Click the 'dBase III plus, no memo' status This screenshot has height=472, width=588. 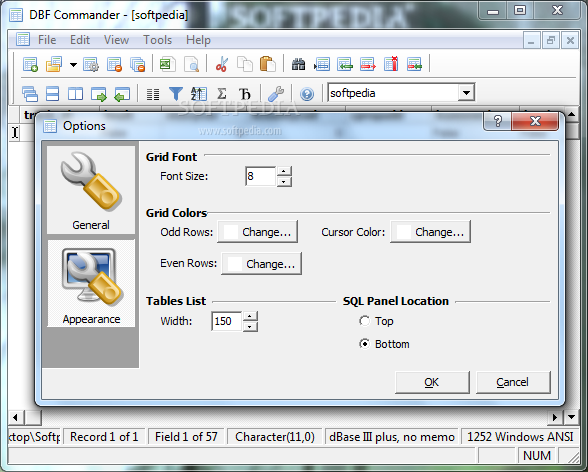[x=392, y=437]
